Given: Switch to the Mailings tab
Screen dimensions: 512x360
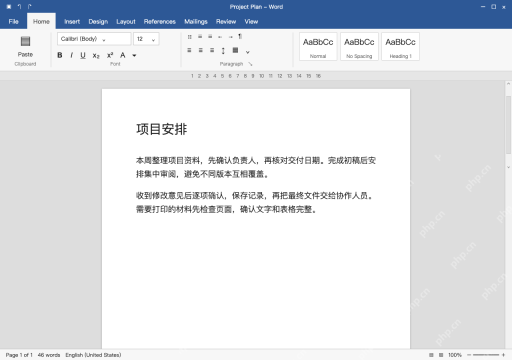Looking at the screenshot, I should (196, 22).
